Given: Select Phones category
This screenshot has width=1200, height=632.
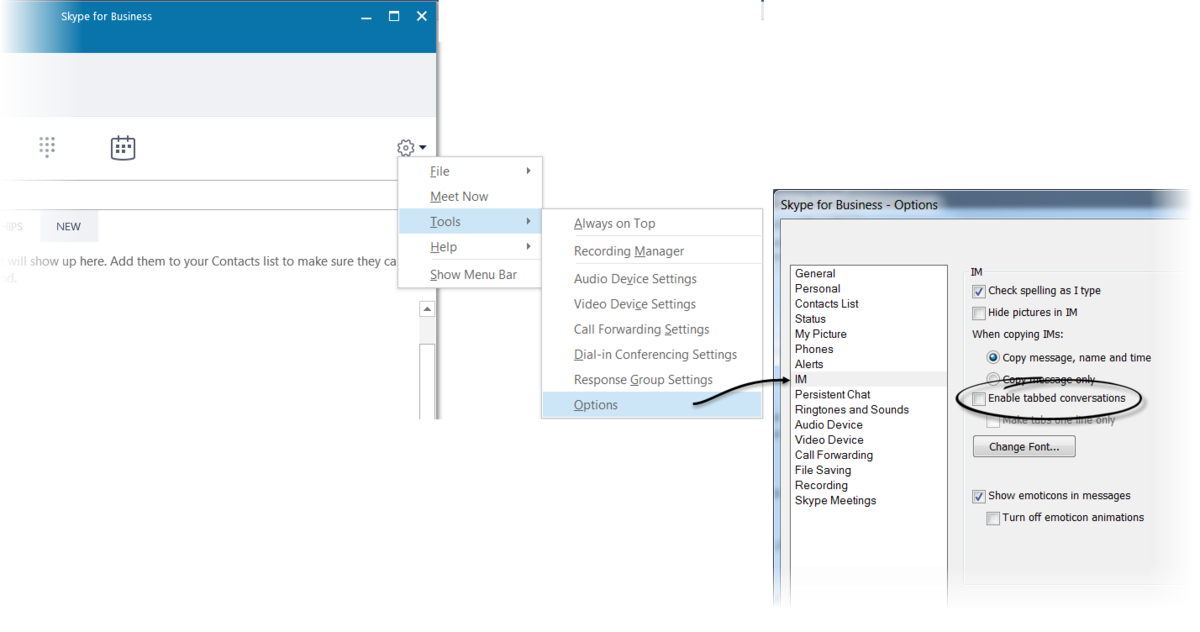Looking at the screenshot, I should [x=868, y=349].
